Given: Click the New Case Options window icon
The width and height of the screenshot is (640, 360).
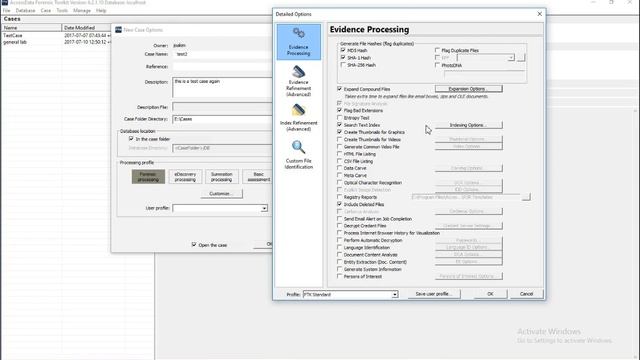Looking at the screenshot, I should 118,30.
